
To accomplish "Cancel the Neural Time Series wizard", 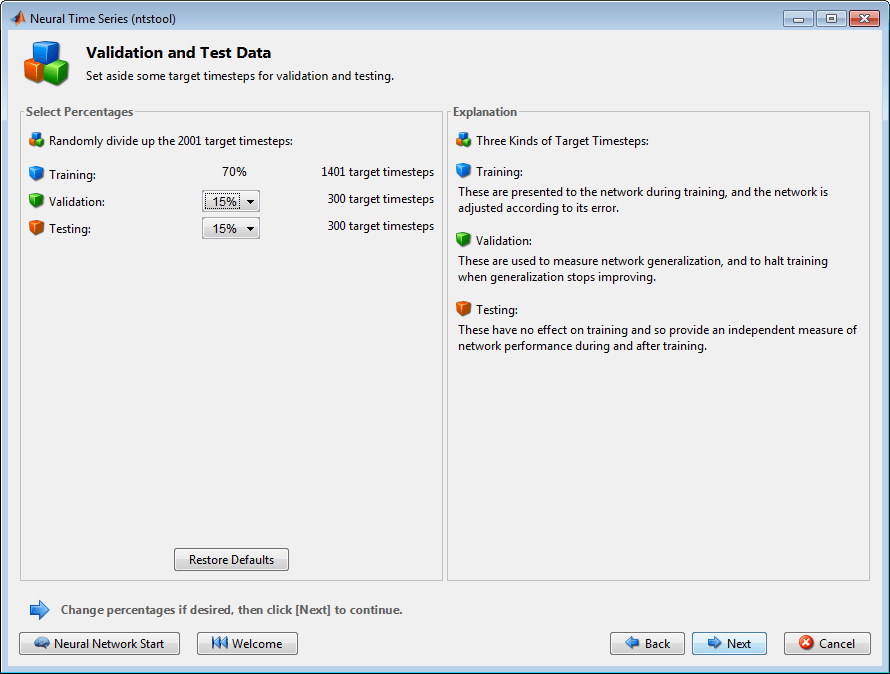I will (827, 643).
